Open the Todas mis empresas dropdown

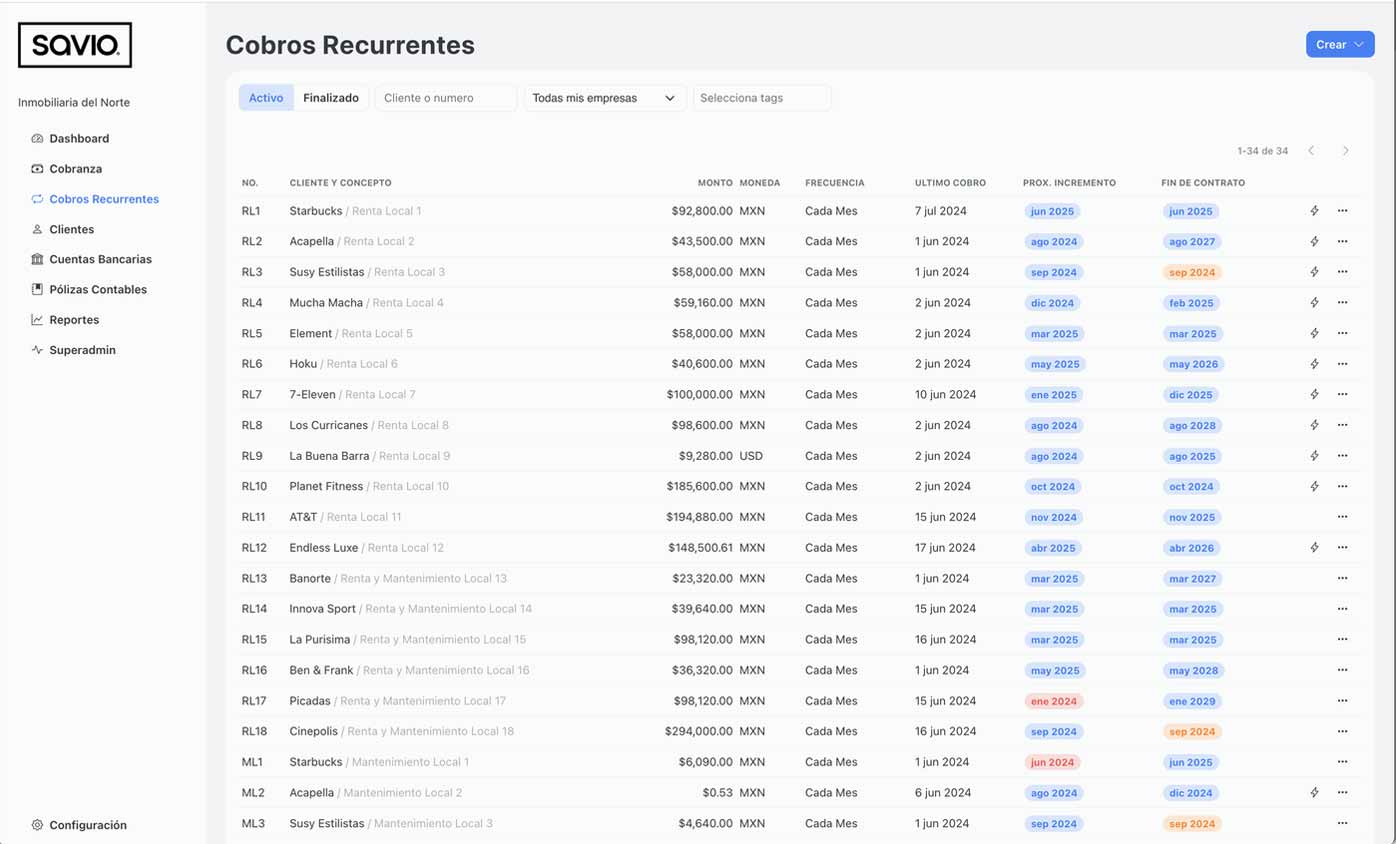(x=605, y=98)
